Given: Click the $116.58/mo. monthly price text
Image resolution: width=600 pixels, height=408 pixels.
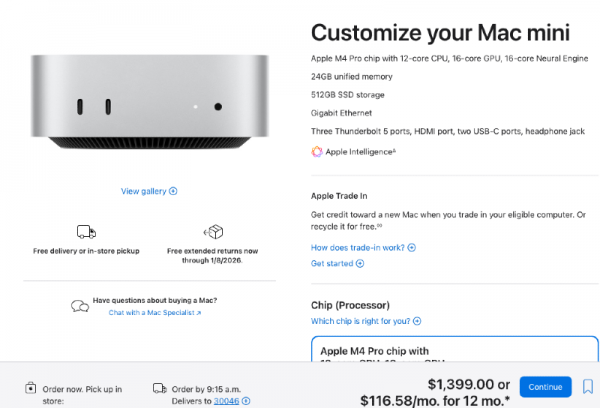Looking at the screenshot, I should 434,400.
